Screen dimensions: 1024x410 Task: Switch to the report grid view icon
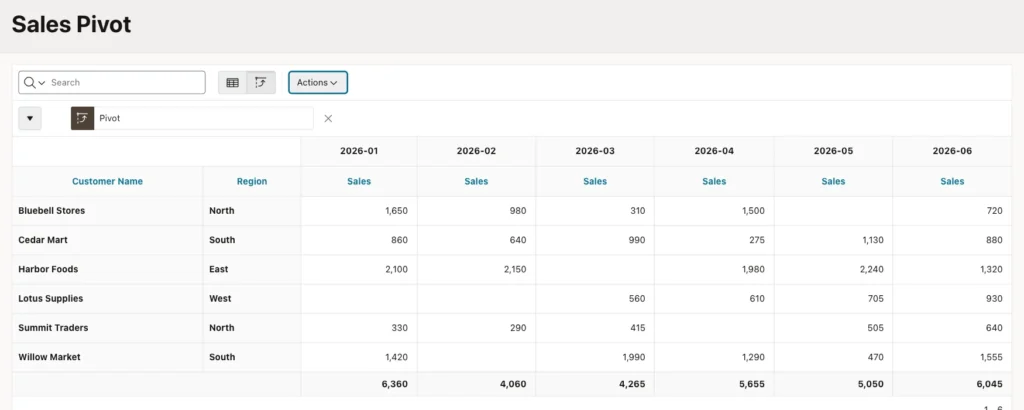pos(232,83)
